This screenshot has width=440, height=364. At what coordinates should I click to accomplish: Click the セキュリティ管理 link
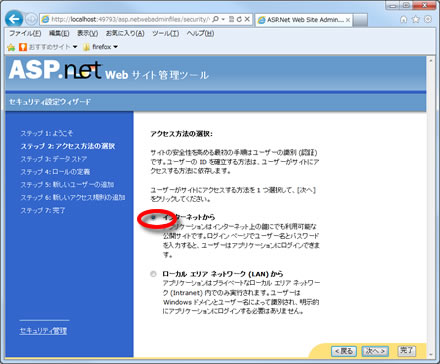(x=43, y=331)
